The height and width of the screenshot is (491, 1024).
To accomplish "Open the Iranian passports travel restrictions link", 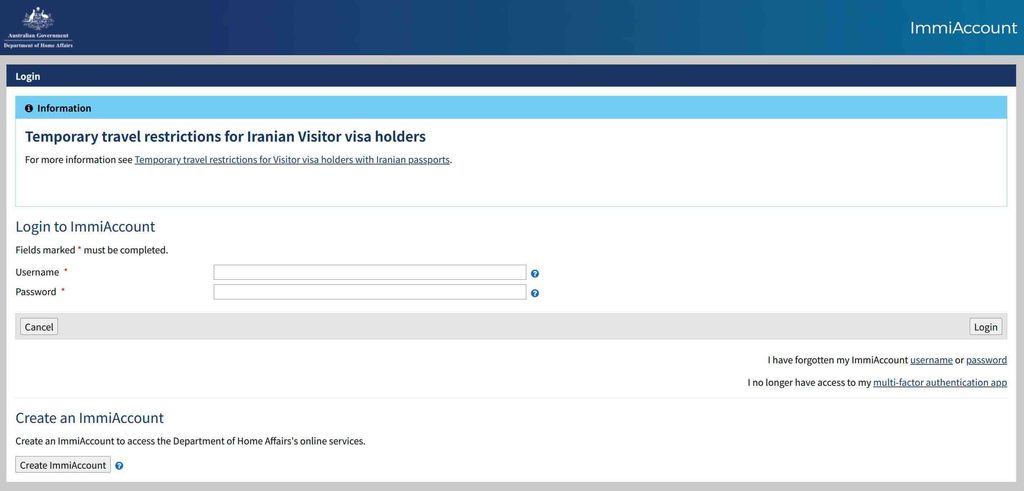I will click(292, 159).
